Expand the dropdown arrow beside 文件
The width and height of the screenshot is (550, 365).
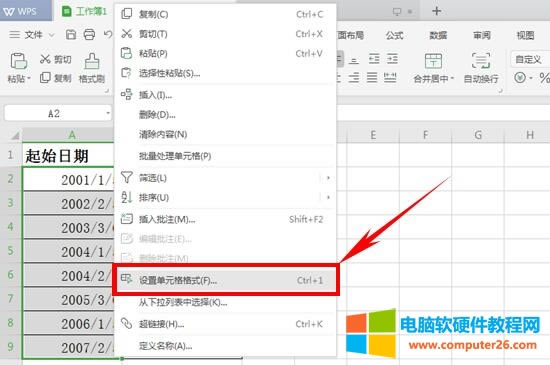(x=51, y=35)
